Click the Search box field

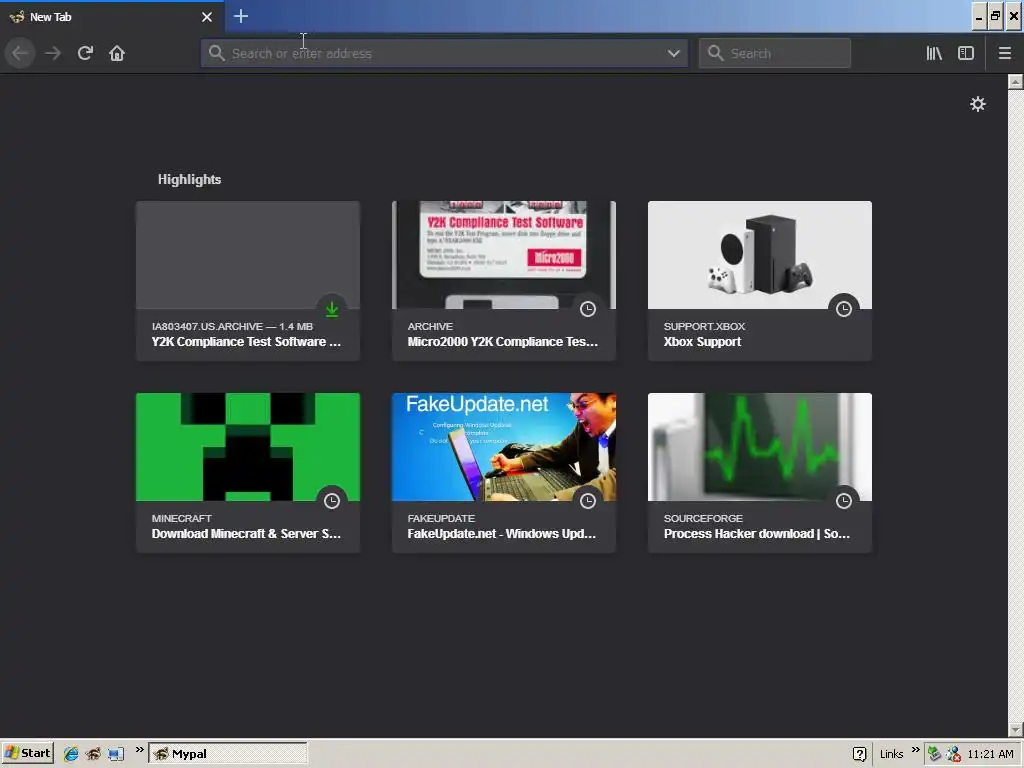pos(775,54)
